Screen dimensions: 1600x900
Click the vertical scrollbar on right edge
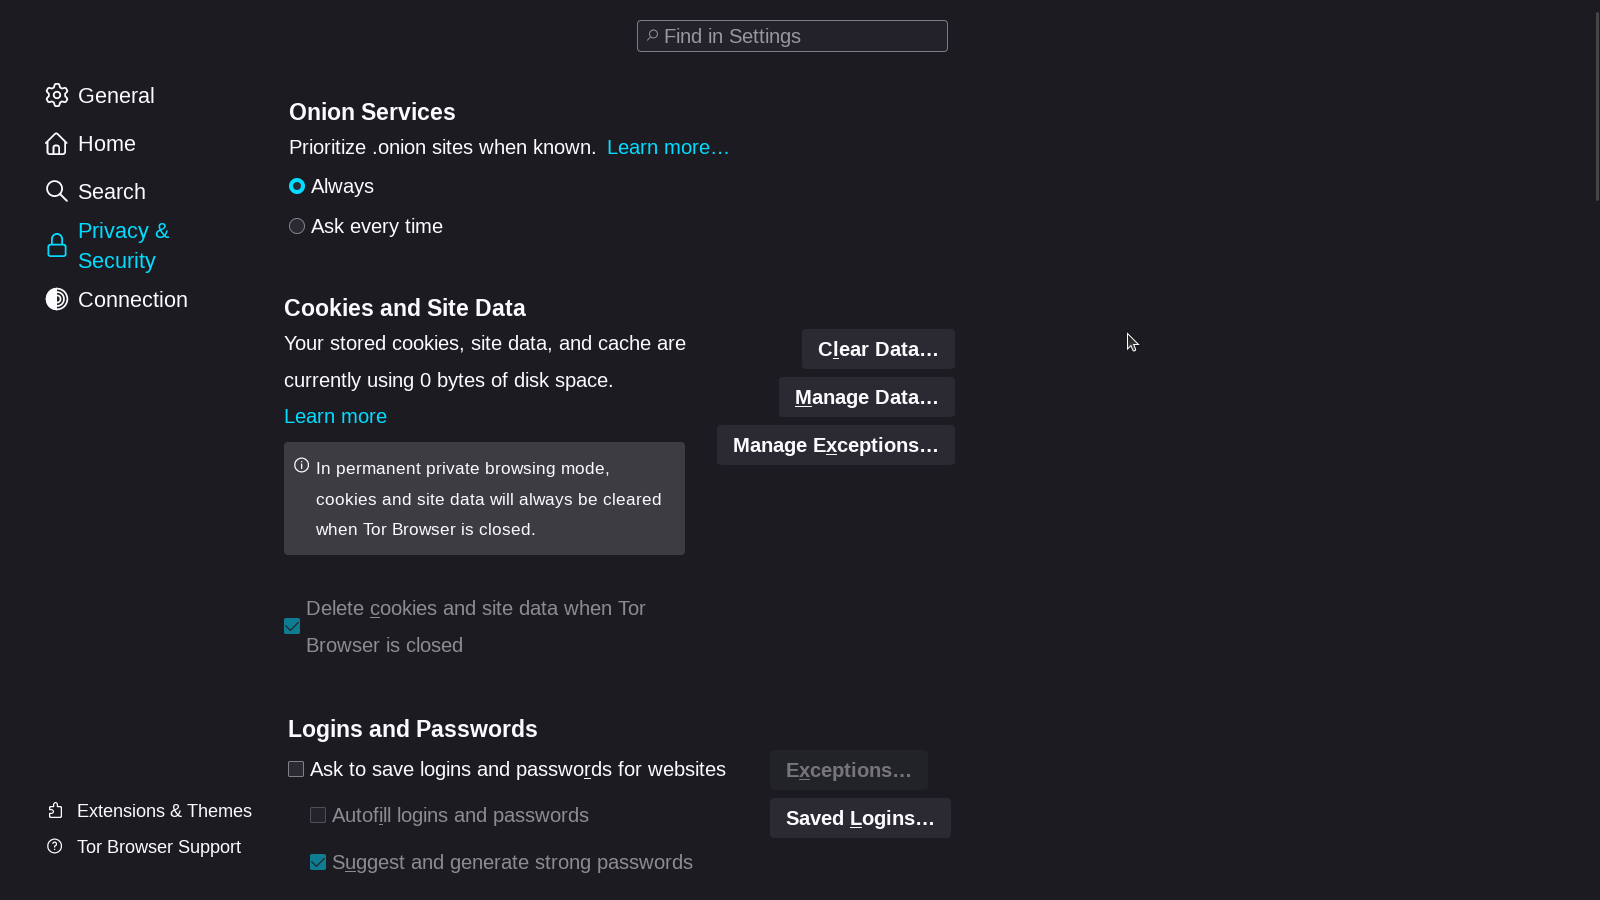1597,100
